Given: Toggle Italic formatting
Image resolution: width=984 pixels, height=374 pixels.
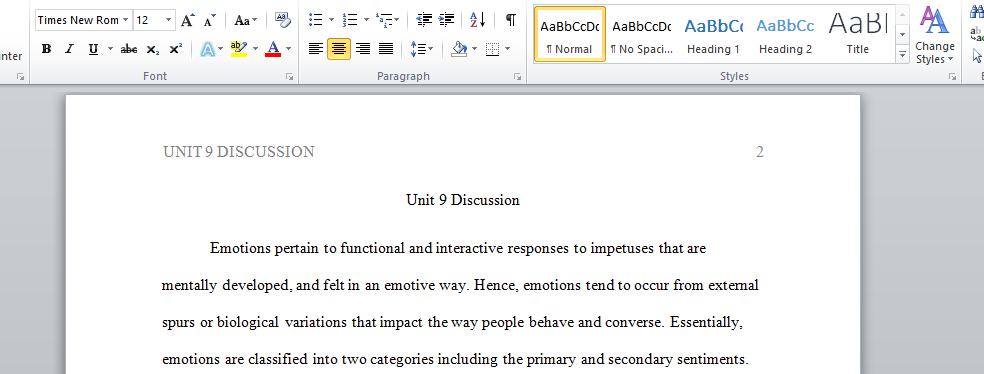Looking at the screenshot, I should point(70,49).
